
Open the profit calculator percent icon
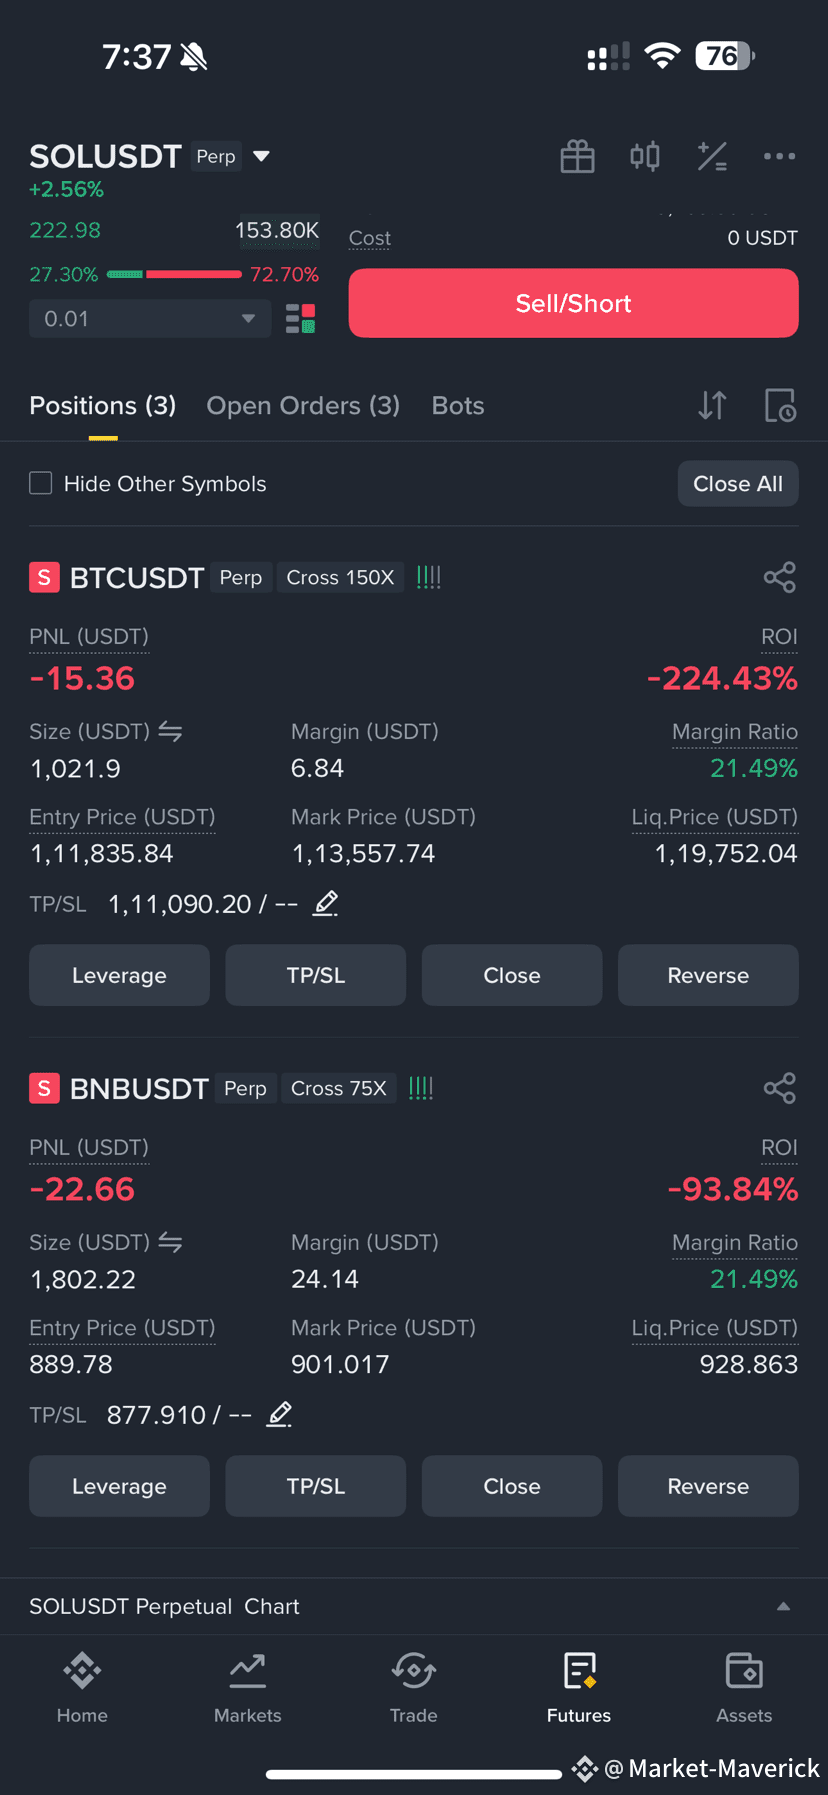point(712,156)
